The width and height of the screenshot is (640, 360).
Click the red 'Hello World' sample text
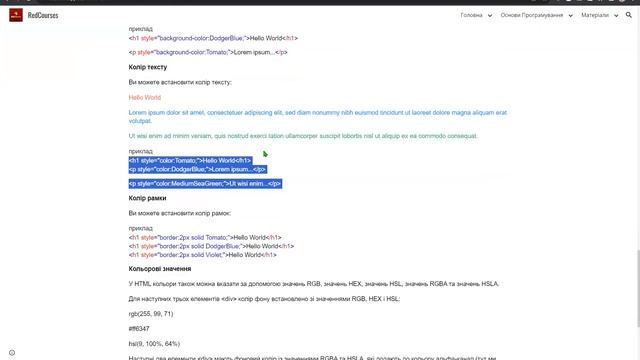145,98
